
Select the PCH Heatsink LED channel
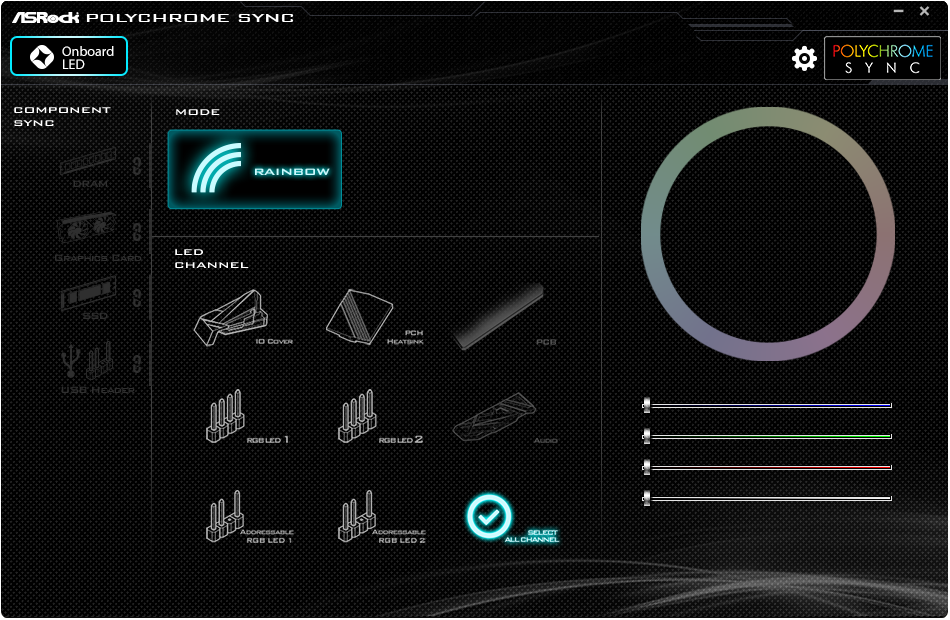point(374,318)
